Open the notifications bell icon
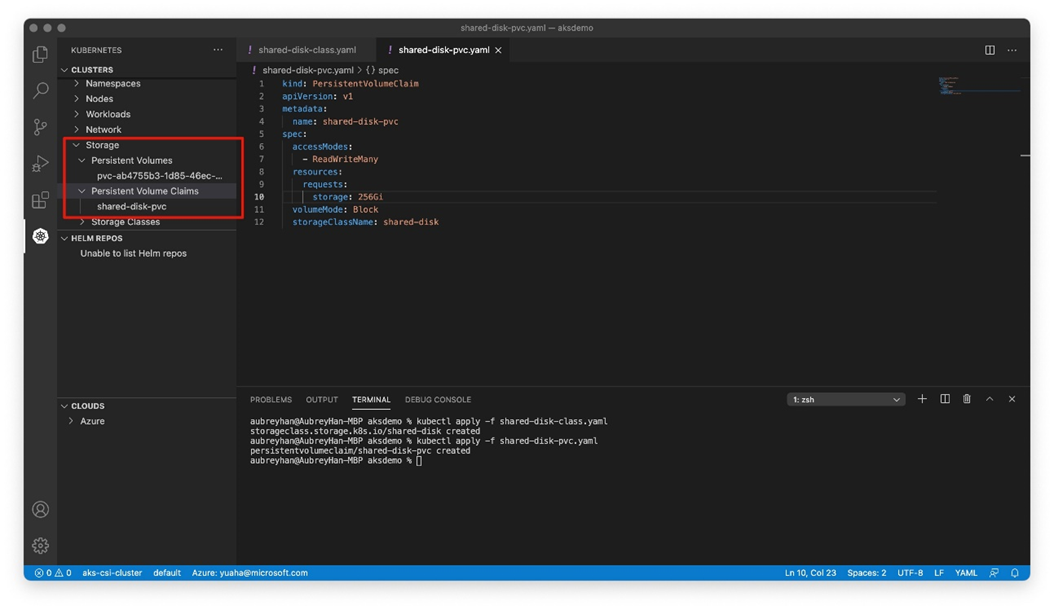Screen dimensions: 1054x610 coord(1015,573)
